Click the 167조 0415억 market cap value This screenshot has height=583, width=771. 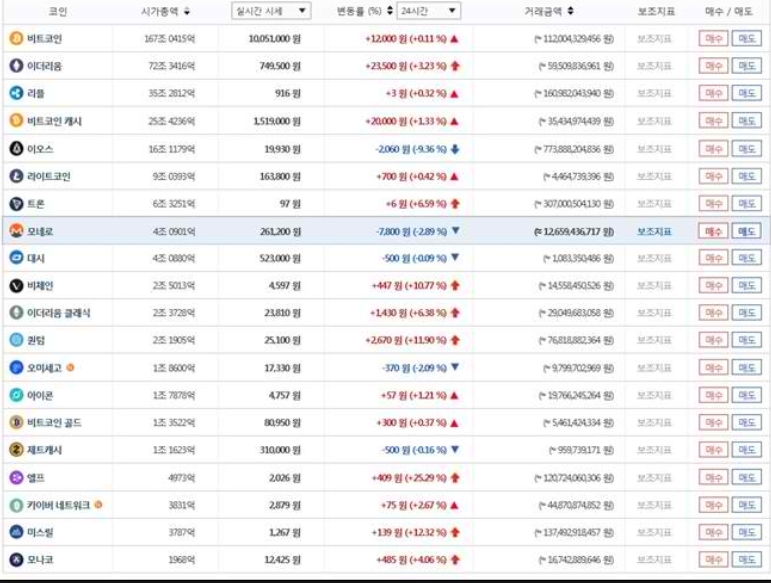click(170, 39)
